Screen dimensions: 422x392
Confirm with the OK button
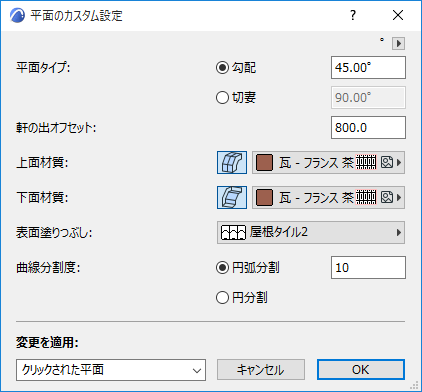361,369
